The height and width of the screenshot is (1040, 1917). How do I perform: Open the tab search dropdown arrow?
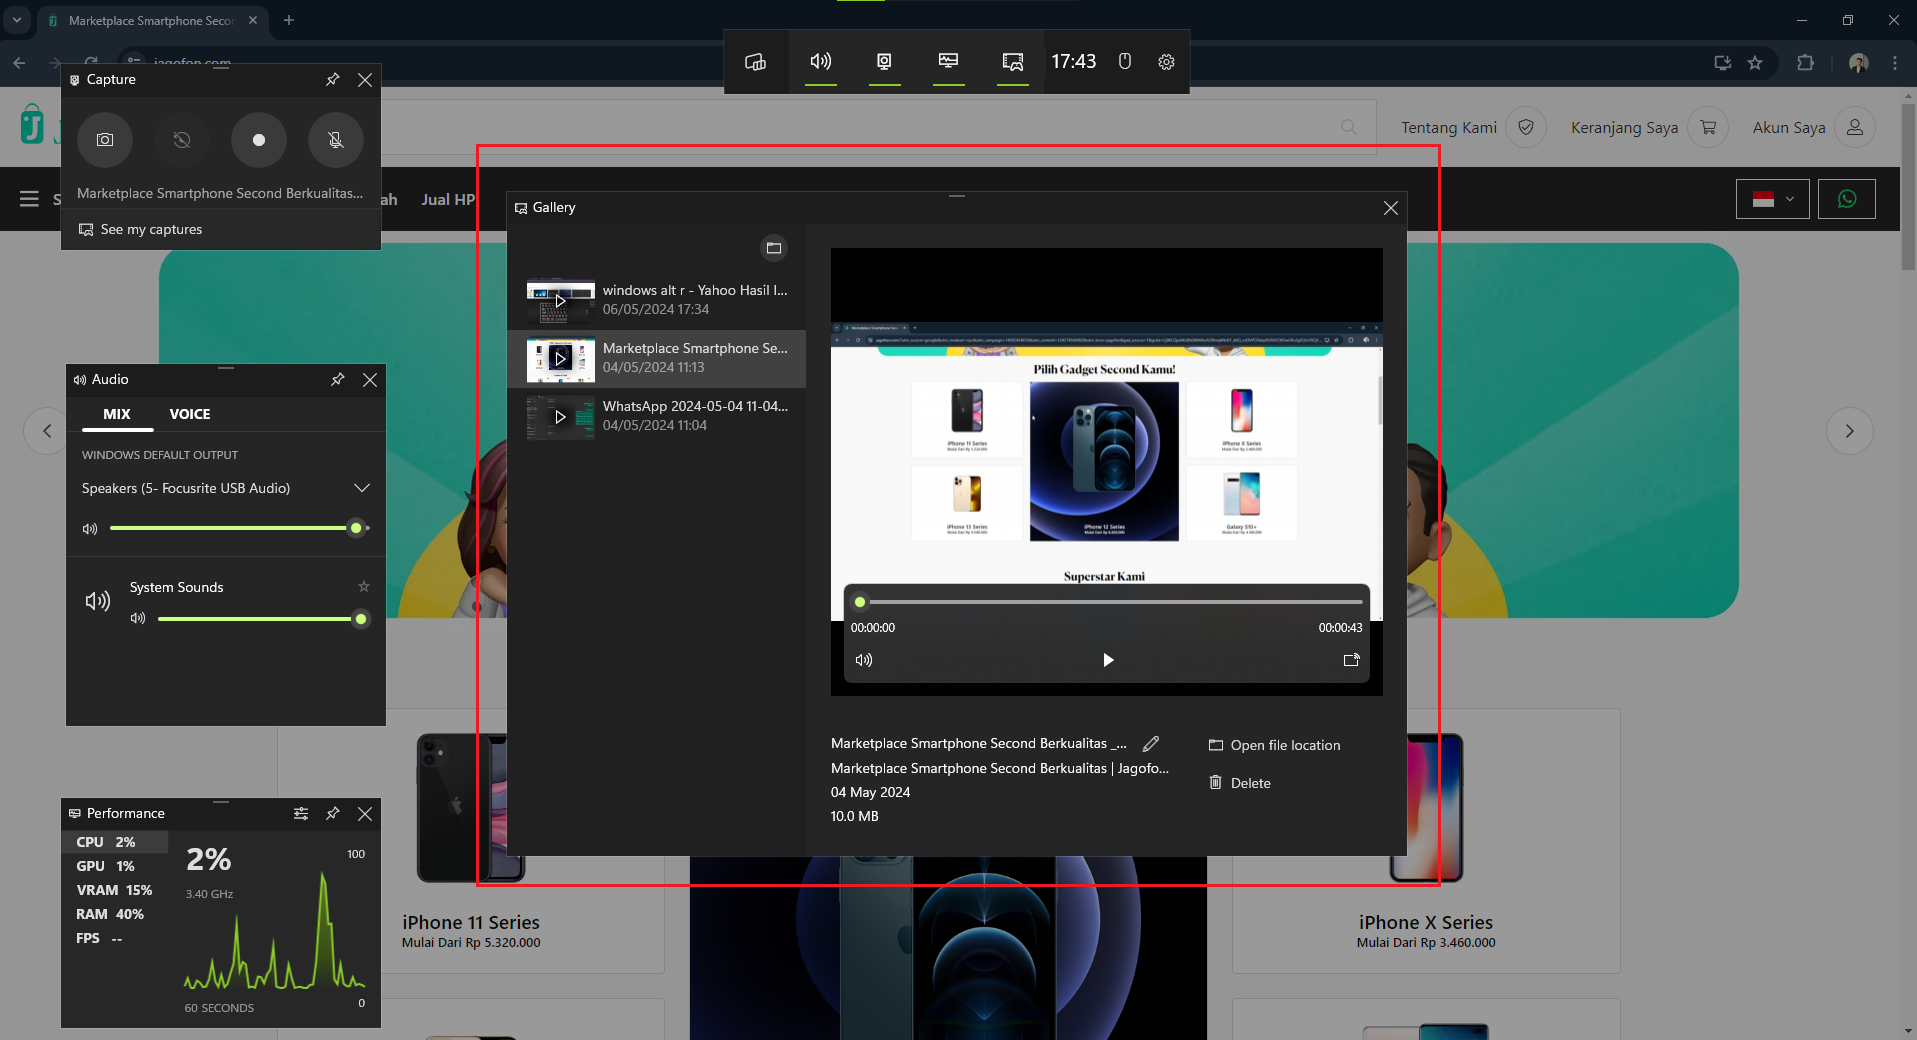point(17,20)
